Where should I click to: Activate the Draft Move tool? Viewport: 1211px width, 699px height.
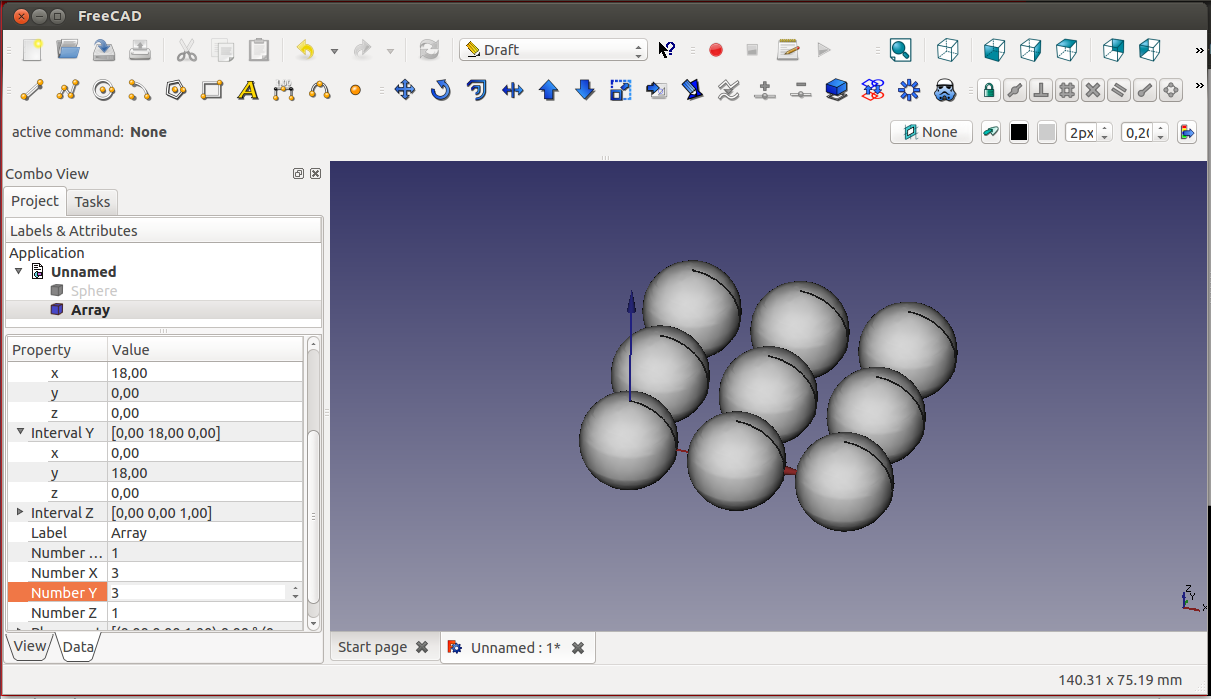pos(404,91)
